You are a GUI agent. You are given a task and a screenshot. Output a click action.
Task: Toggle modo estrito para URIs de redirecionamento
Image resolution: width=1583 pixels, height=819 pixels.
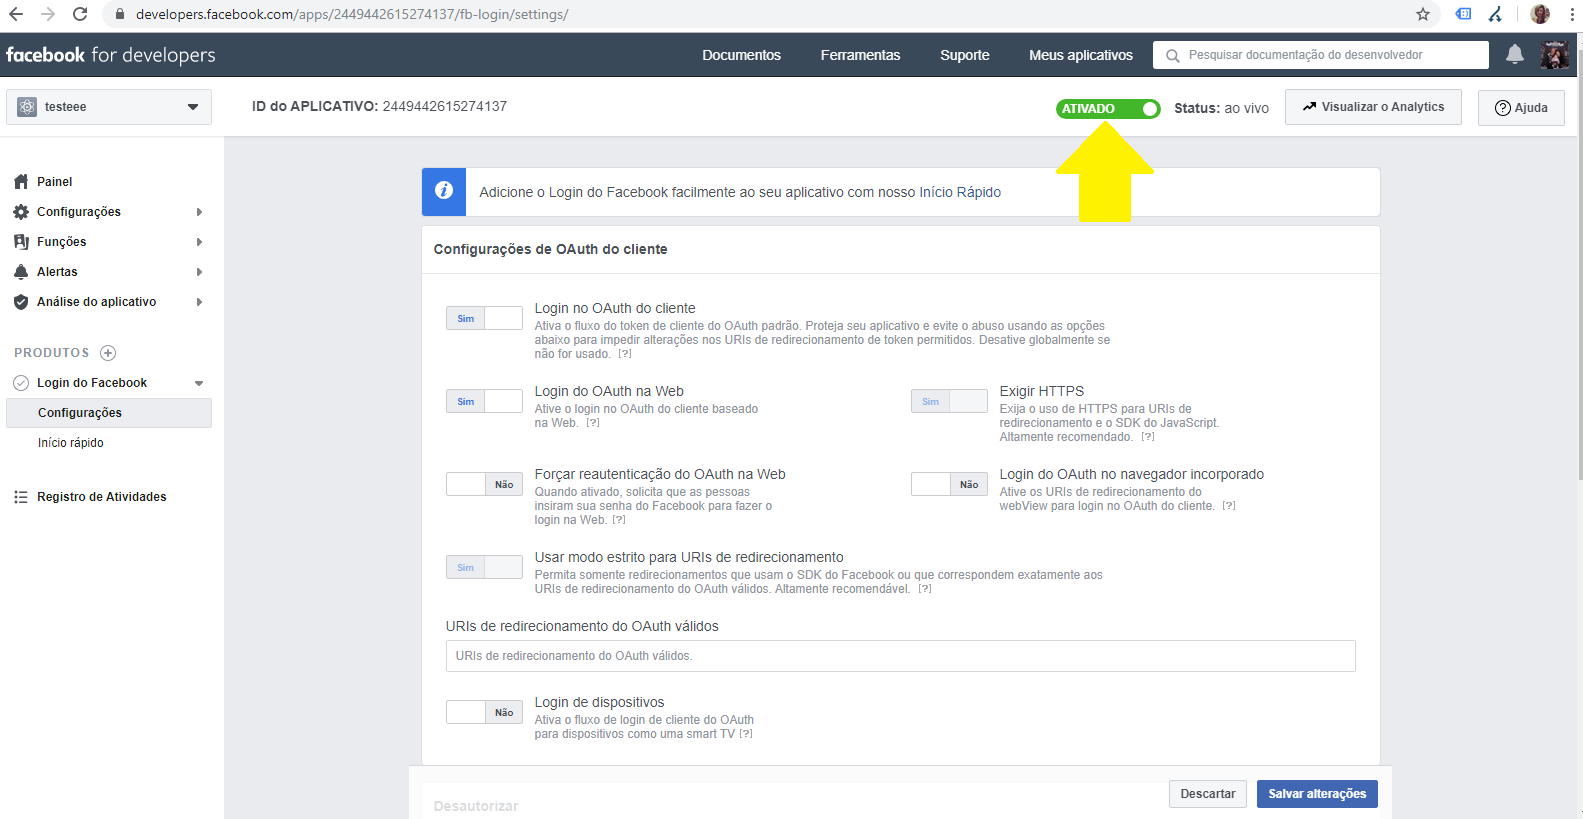pyautogui.click(x=484, y=567)
